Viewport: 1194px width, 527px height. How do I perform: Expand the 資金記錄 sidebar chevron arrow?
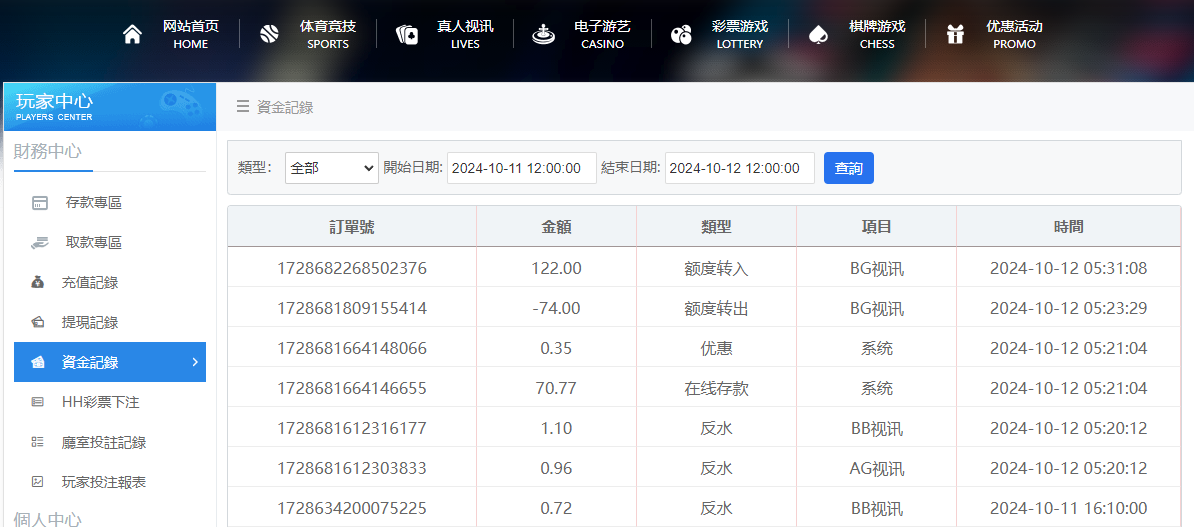194,362
